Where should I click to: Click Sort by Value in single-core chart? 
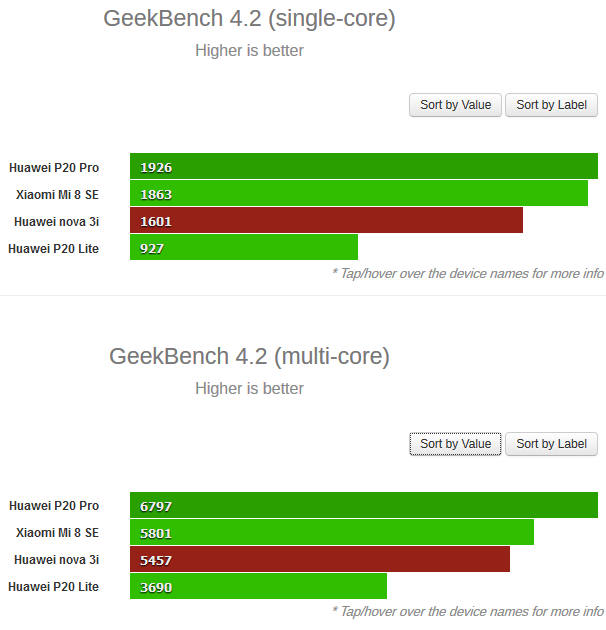point(455,105)
